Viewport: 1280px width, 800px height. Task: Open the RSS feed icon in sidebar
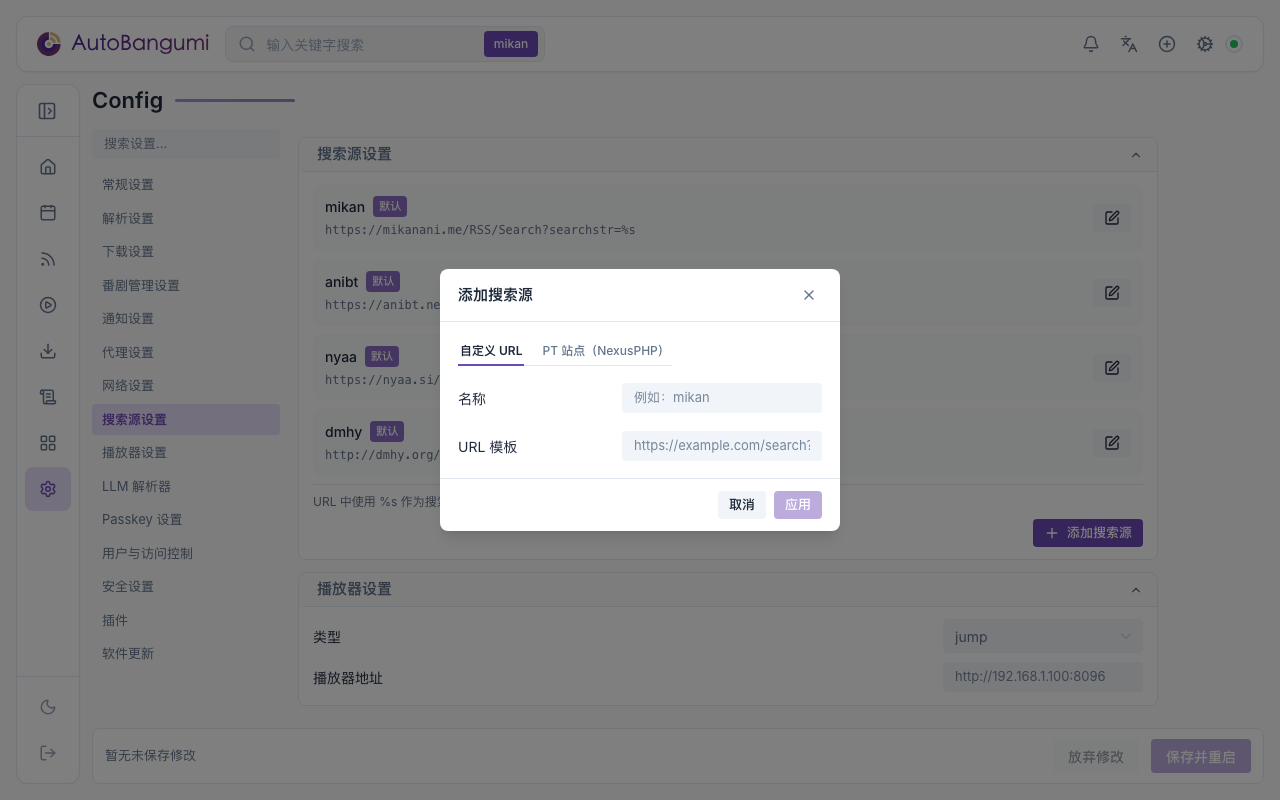coord(48,259)
